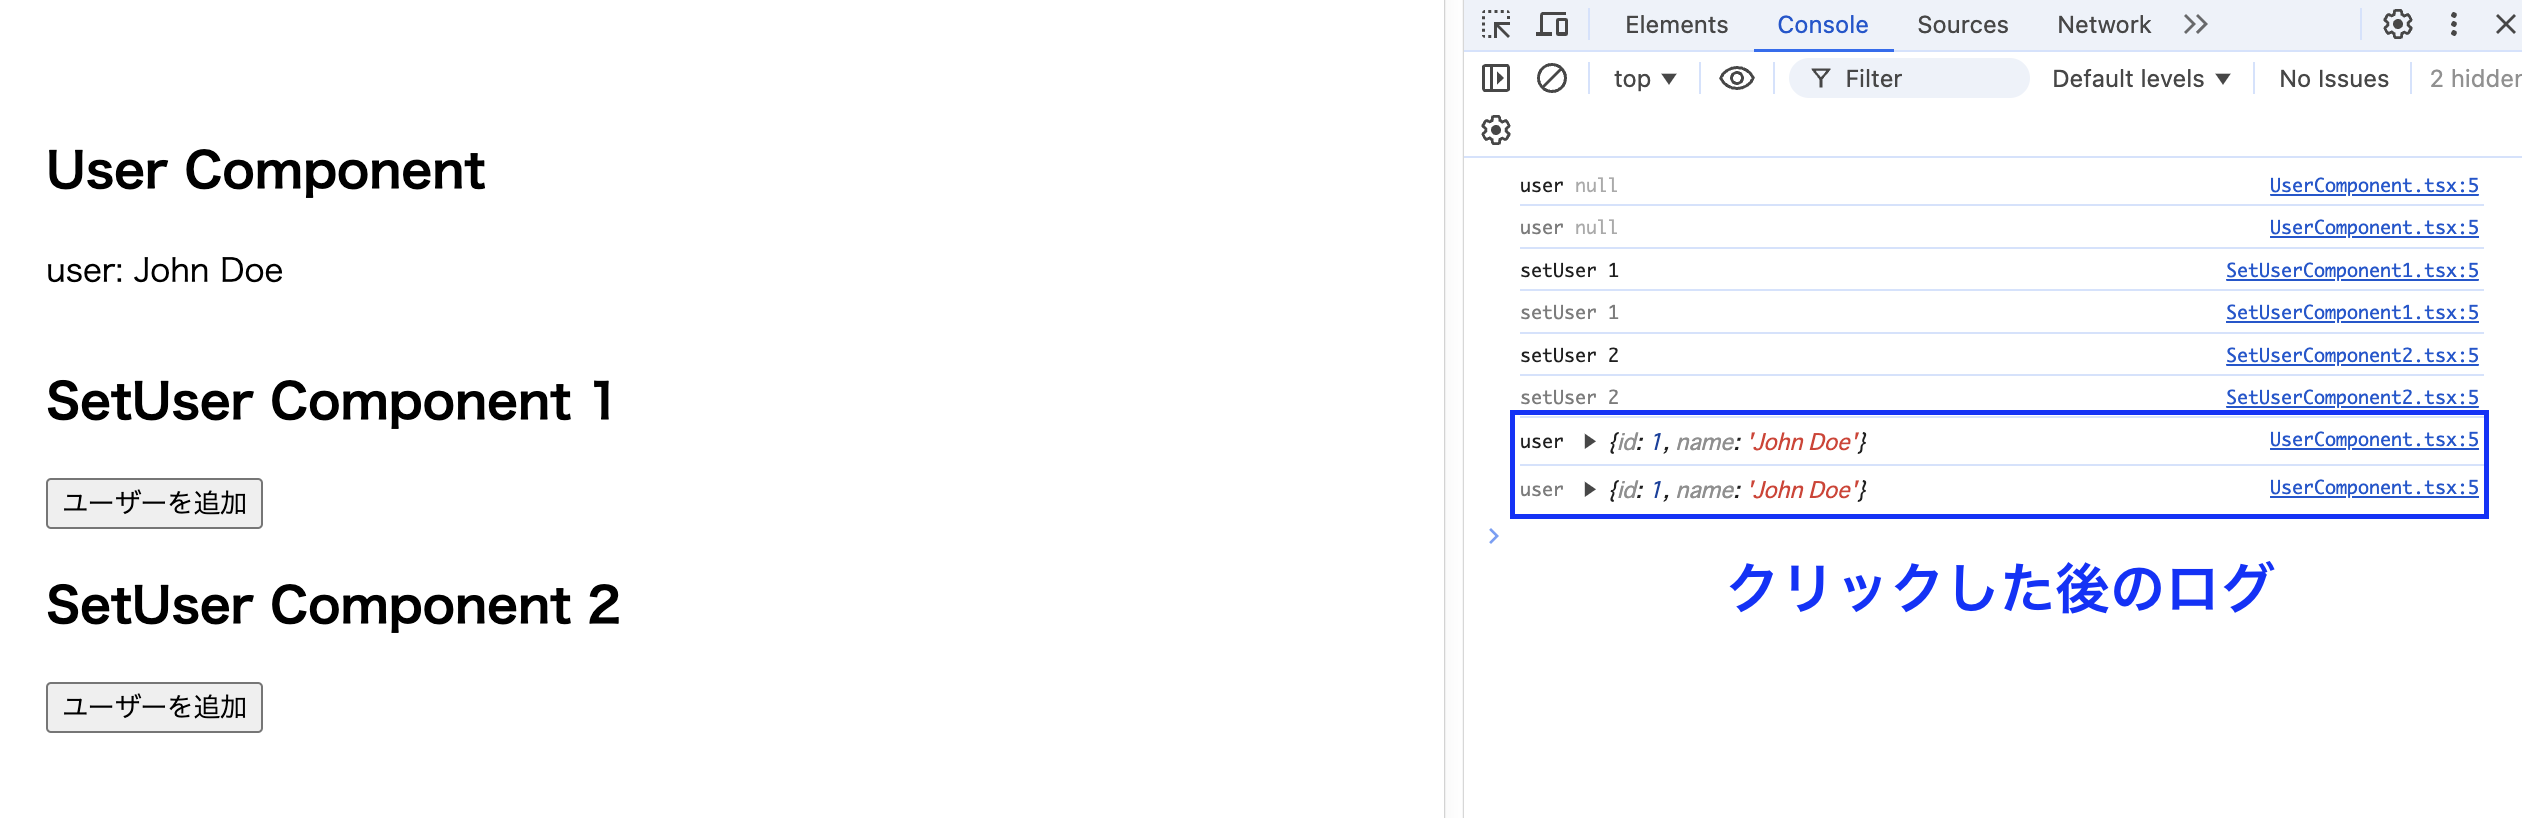Open DevTools settings gear in the top bar
2522x818 pixels.
point(2398,25)
